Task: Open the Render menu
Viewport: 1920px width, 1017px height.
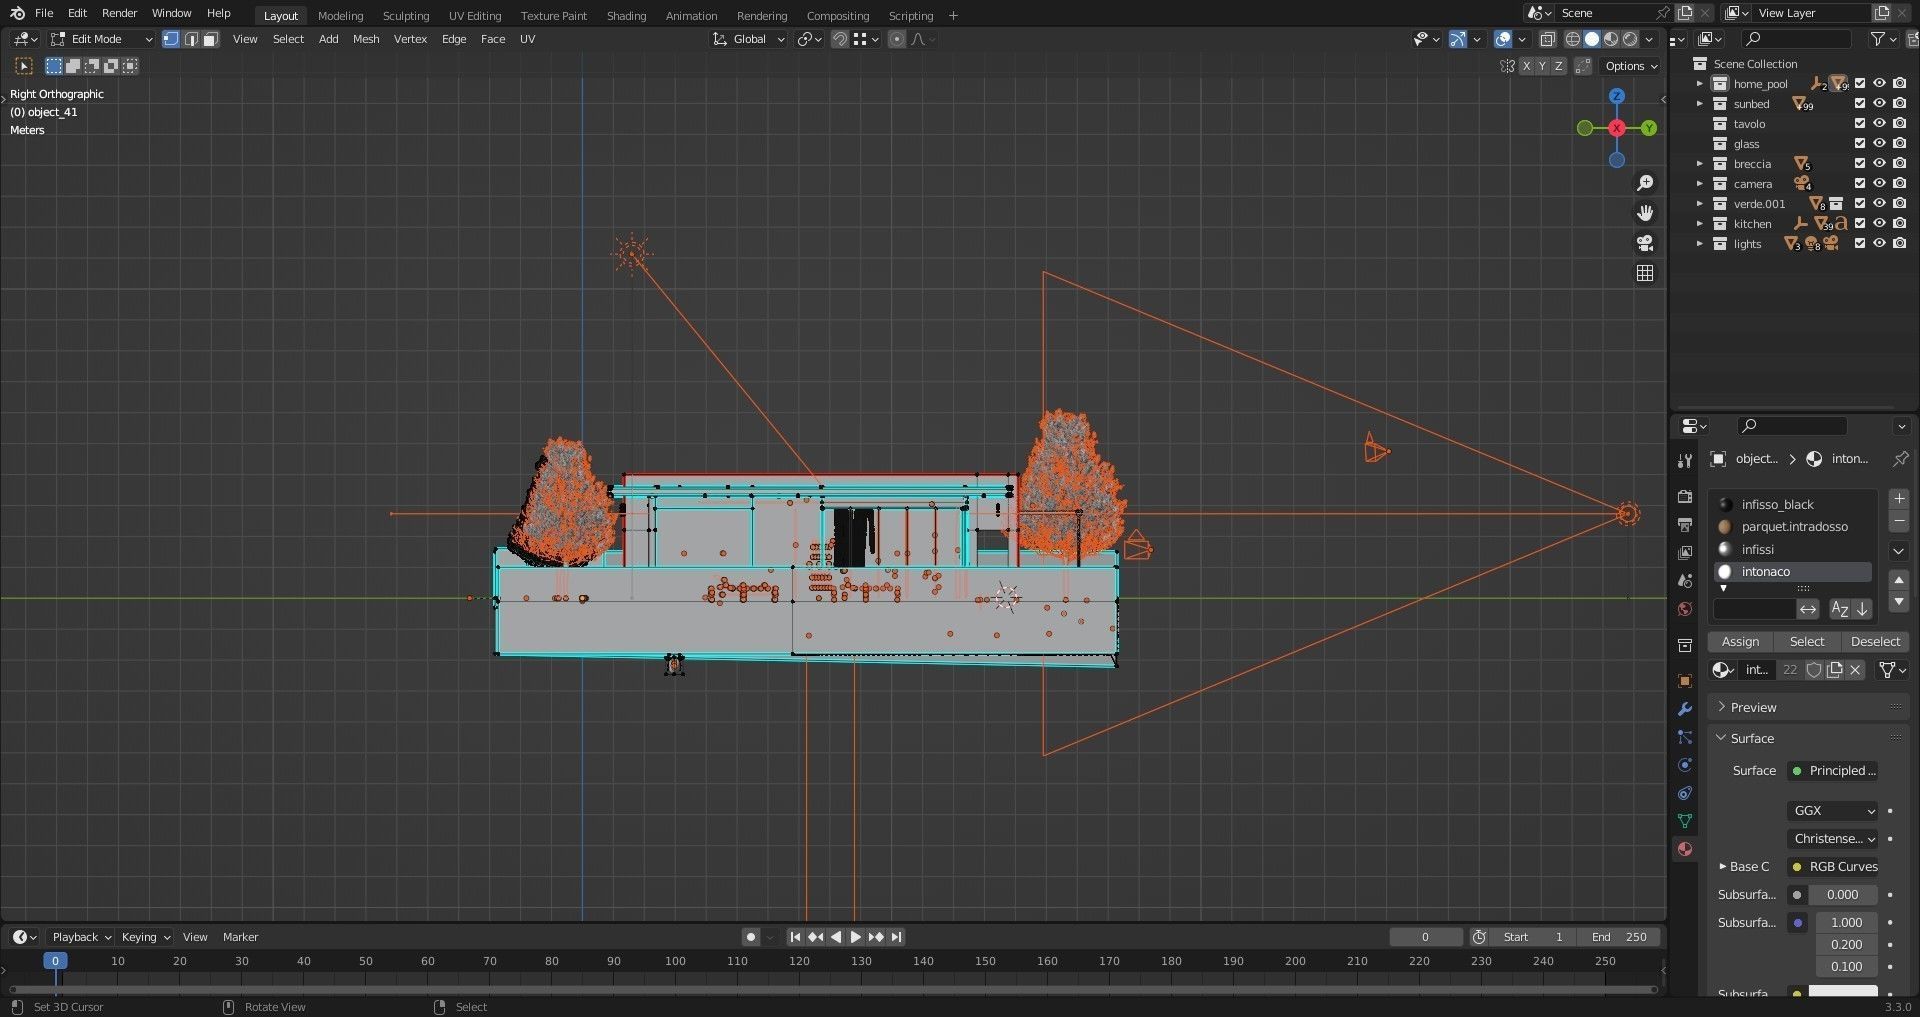Action: pyautogui.click(x=119, y=13)
